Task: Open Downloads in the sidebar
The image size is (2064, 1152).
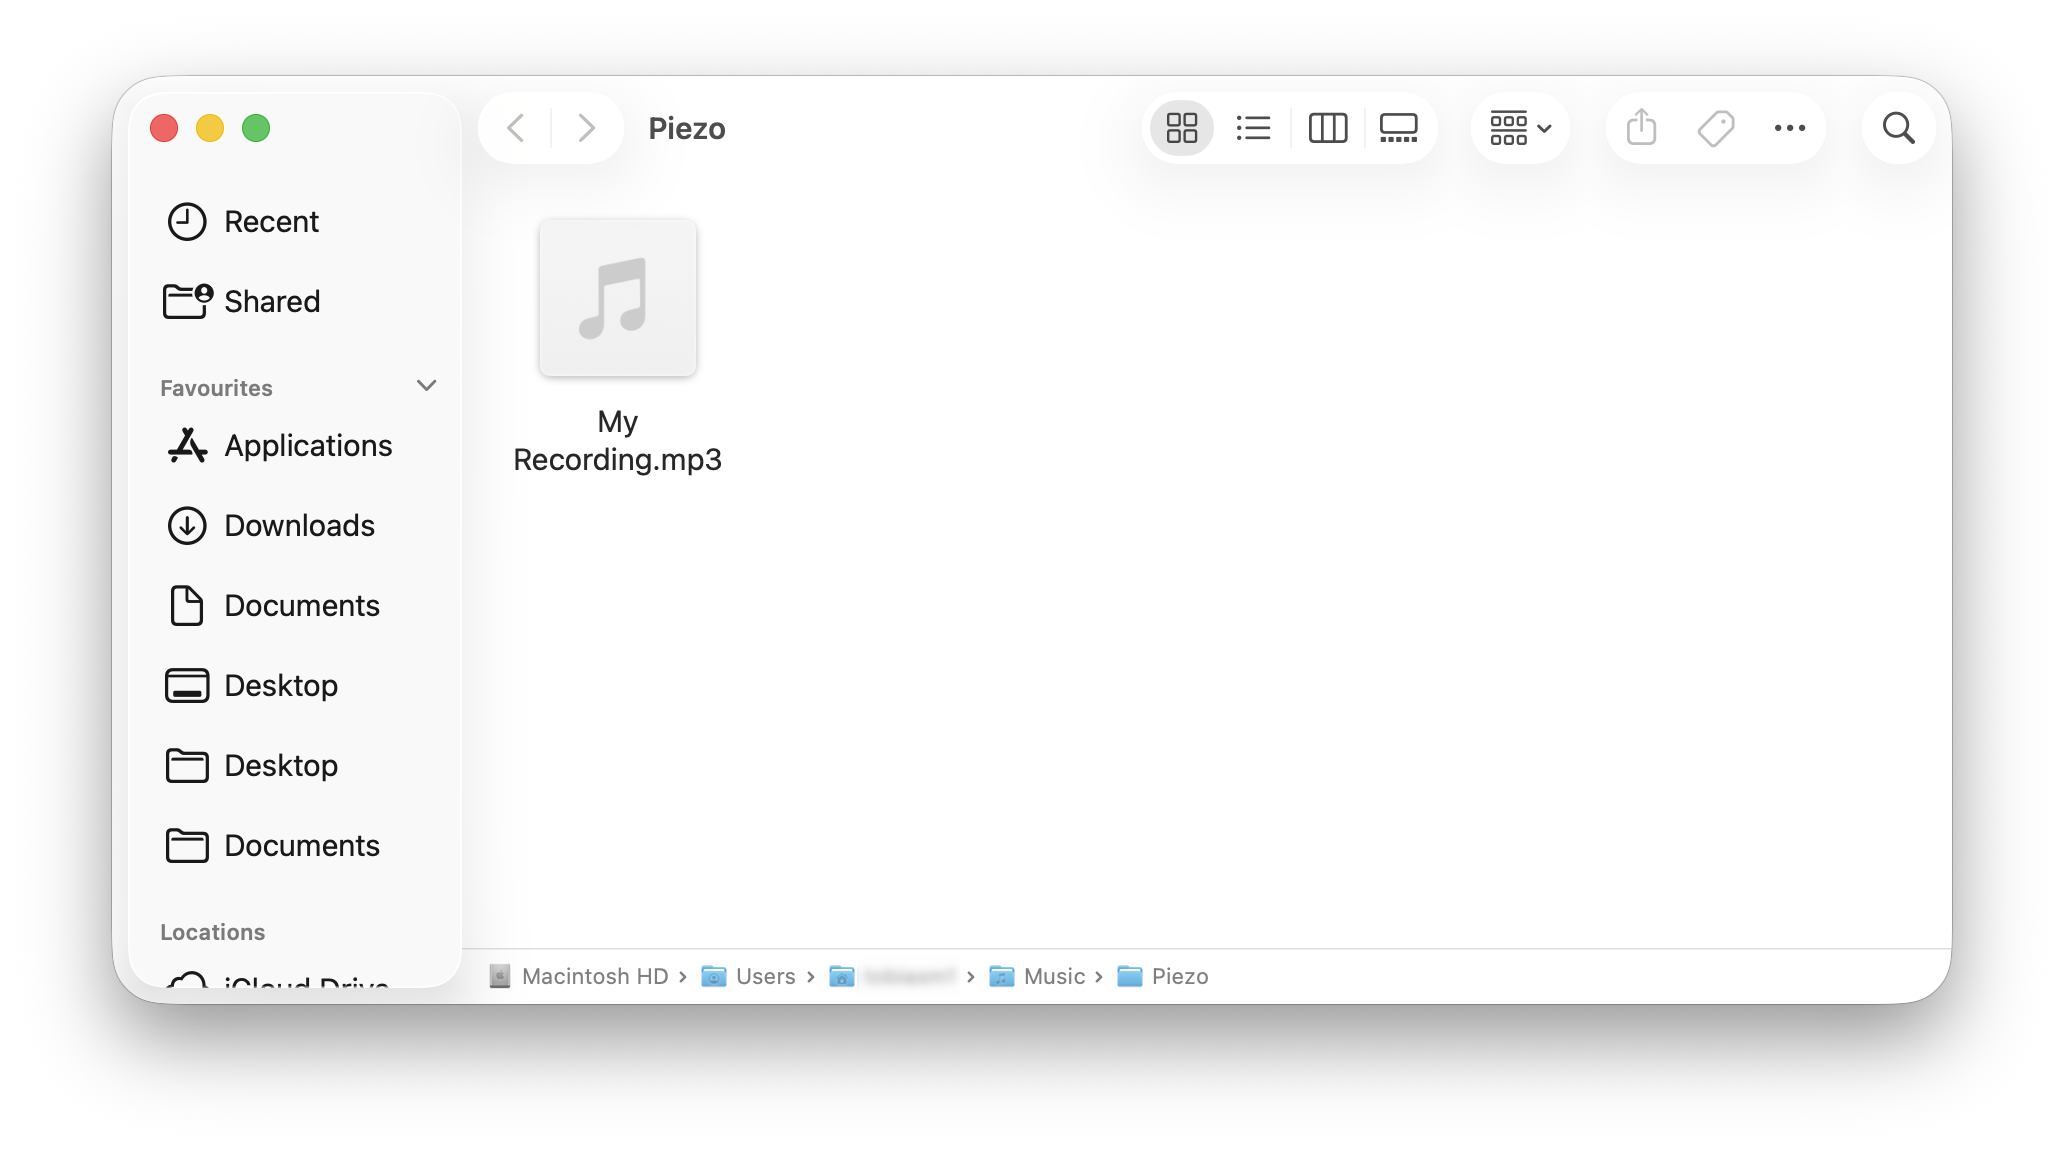Action: 294,525
